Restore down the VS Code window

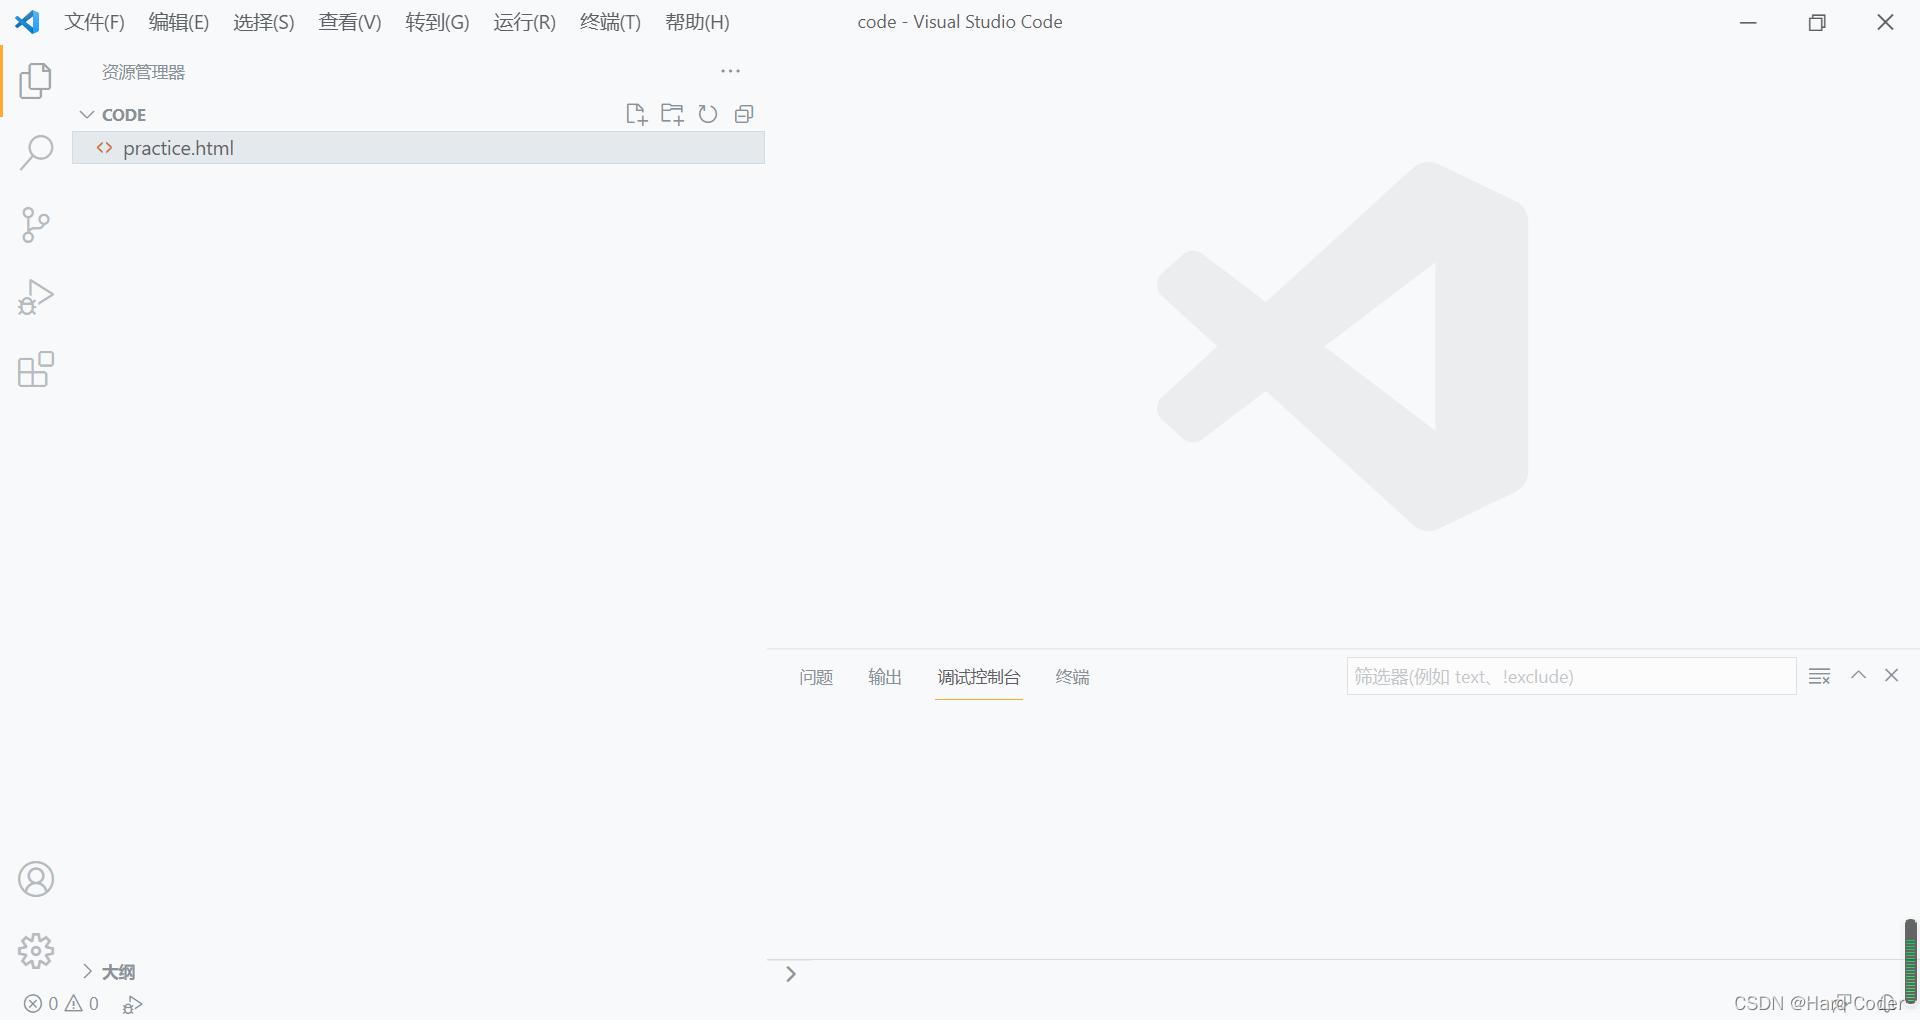(1817, 22)
